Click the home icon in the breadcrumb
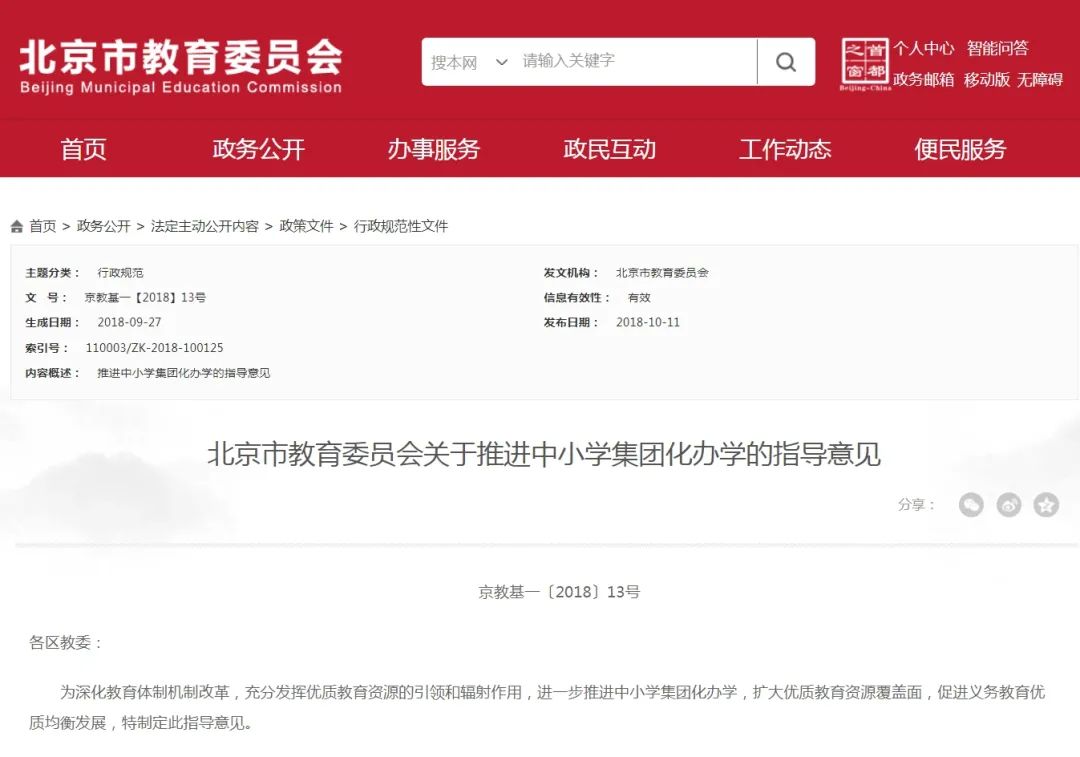 tap(17, 226)
